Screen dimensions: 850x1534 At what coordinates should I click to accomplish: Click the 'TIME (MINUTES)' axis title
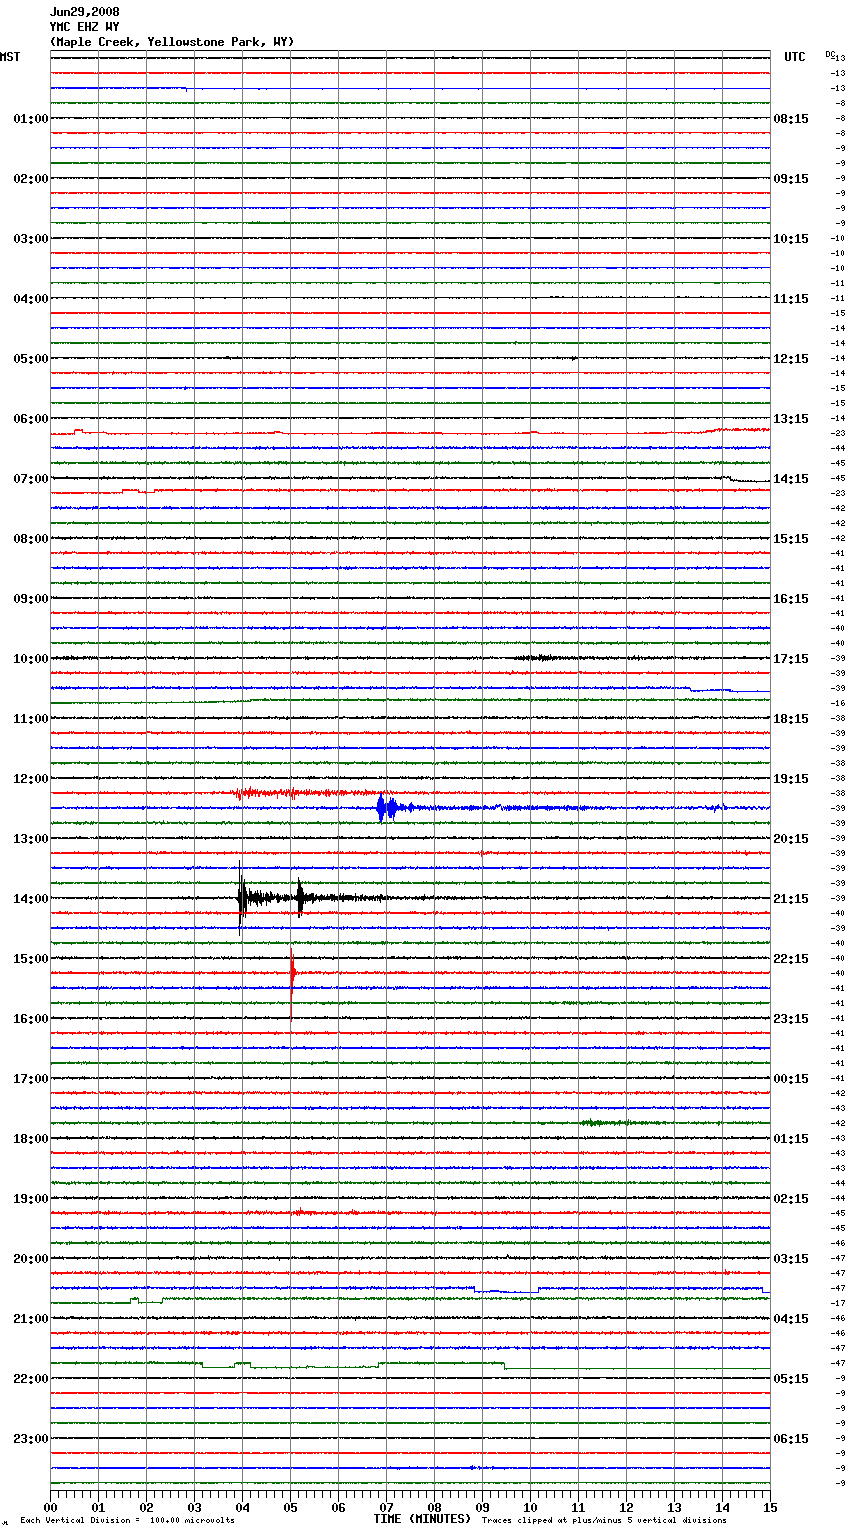[x=422, y=1519]
